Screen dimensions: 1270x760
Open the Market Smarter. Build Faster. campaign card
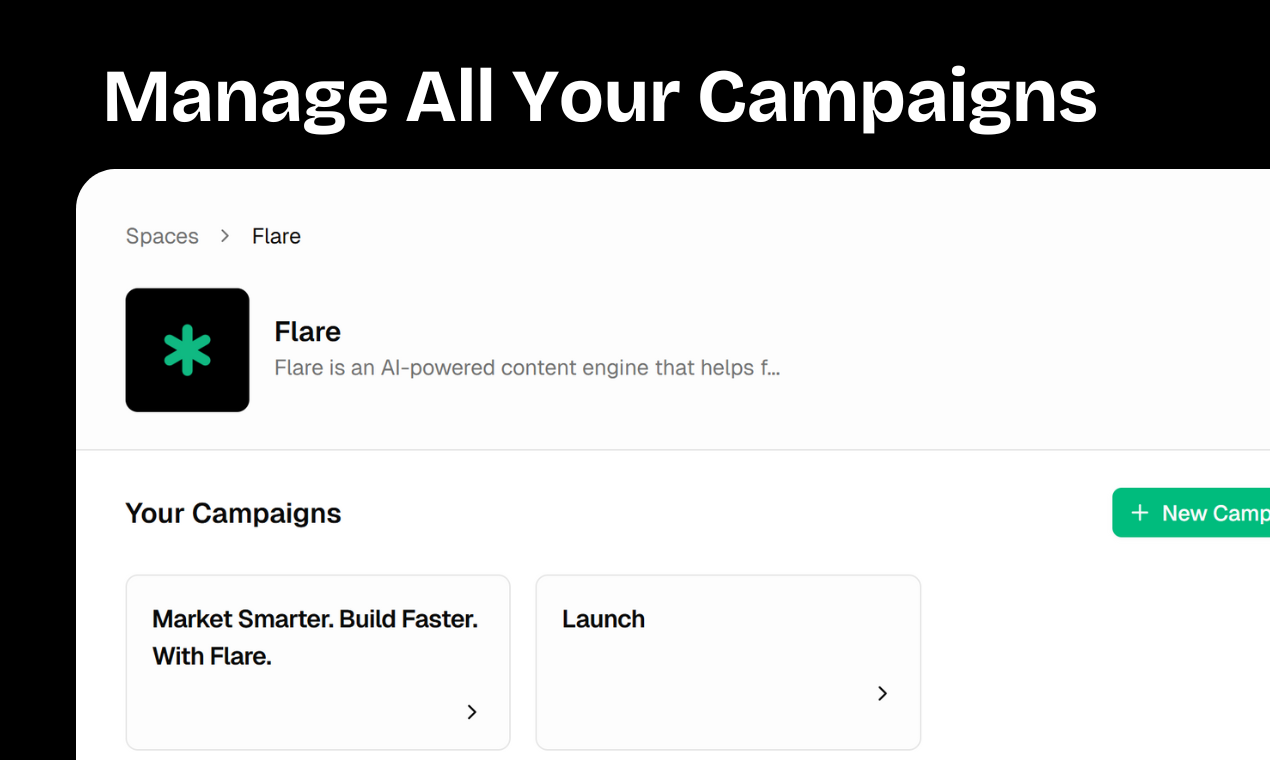(318, 662)
